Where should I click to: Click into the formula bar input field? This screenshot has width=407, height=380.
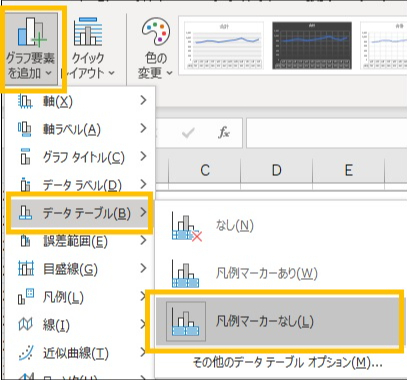(x=327, y=133)
